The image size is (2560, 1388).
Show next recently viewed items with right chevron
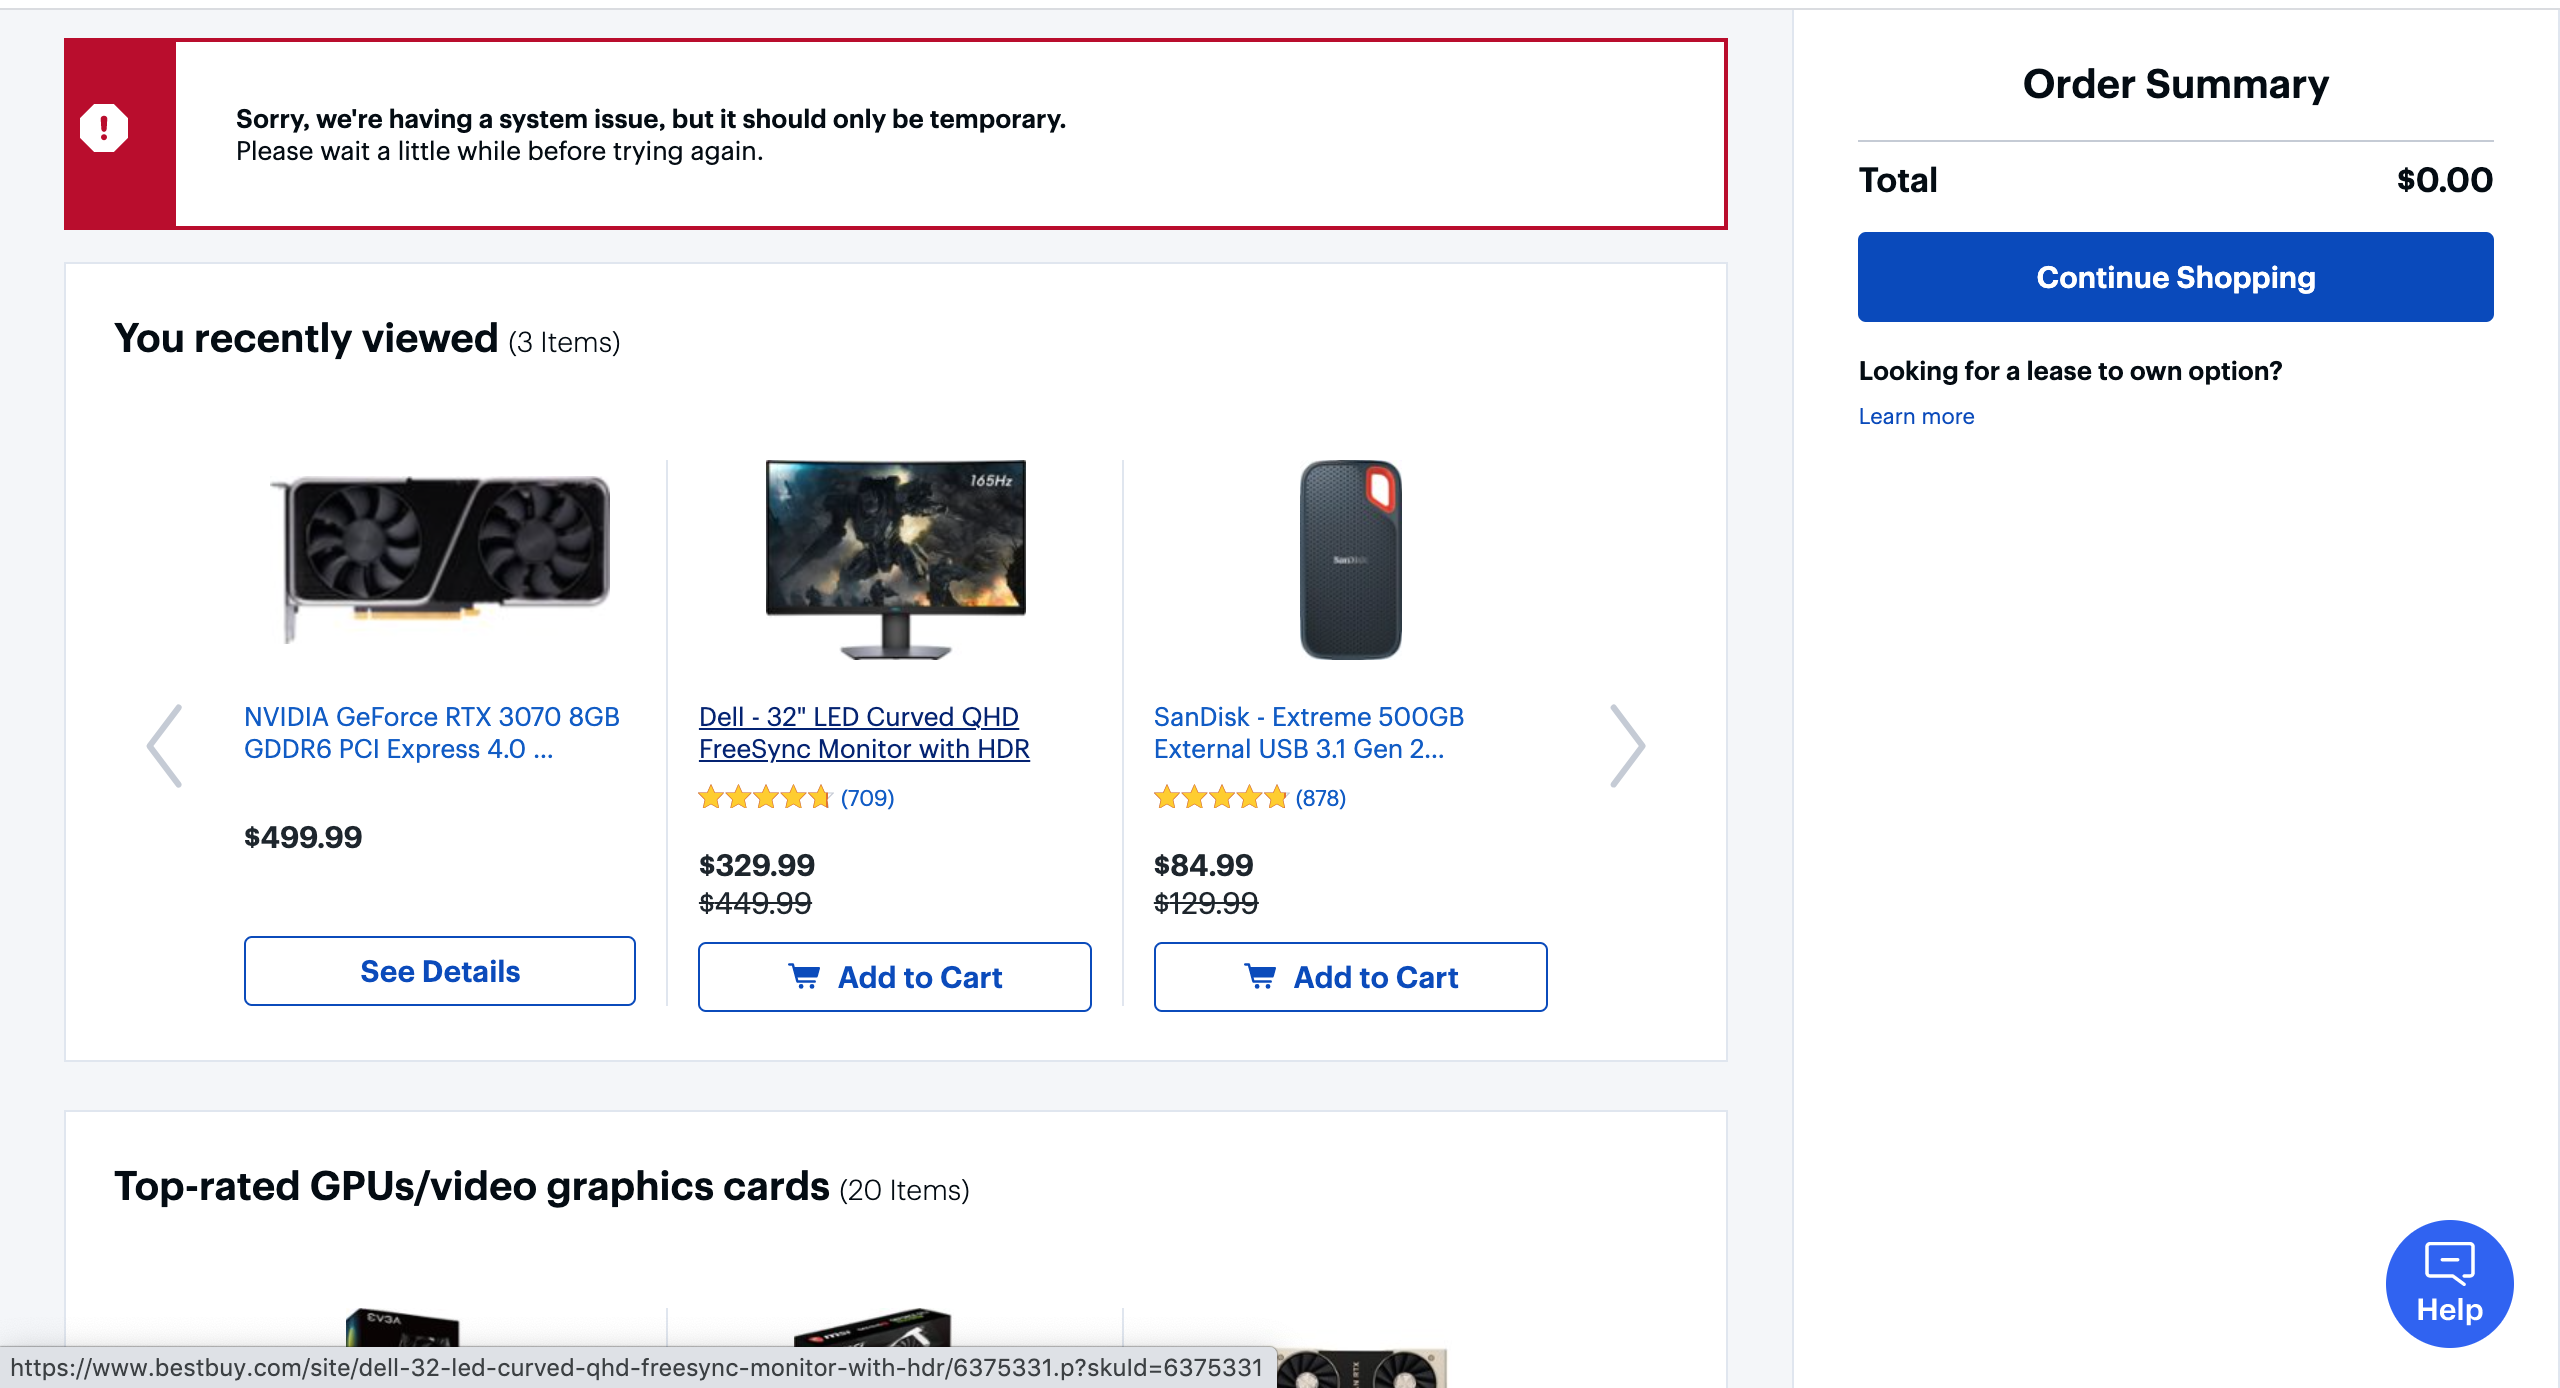pyautogui.click(x=1627, y=746)
